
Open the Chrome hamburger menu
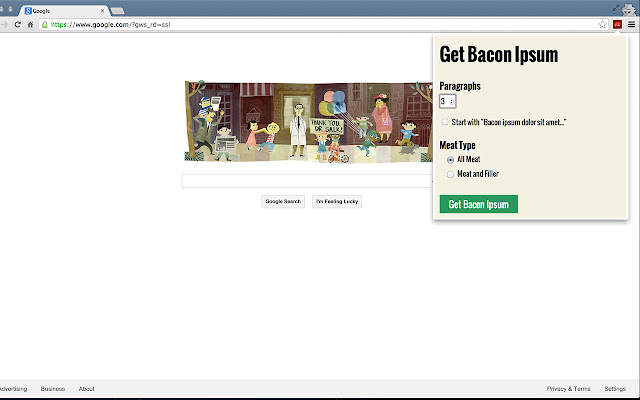[631, 24]
